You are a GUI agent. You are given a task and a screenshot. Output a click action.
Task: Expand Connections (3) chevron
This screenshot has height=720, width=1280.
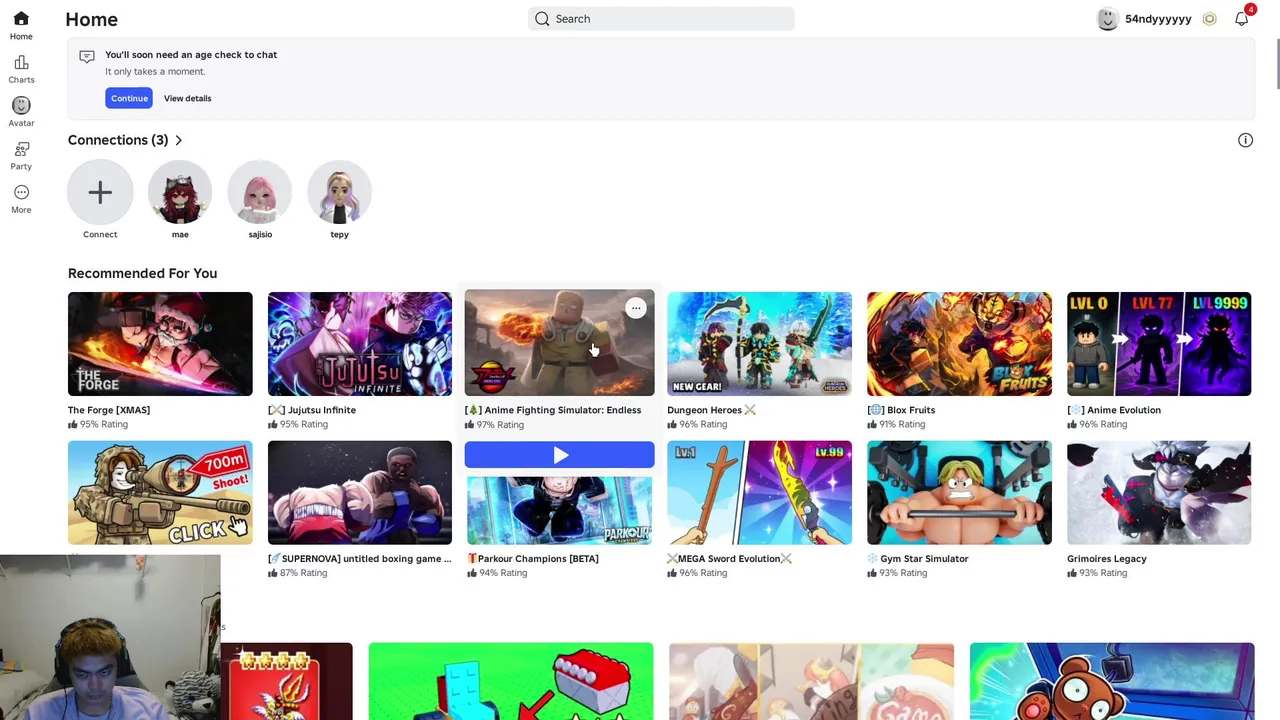pos(179,140)
